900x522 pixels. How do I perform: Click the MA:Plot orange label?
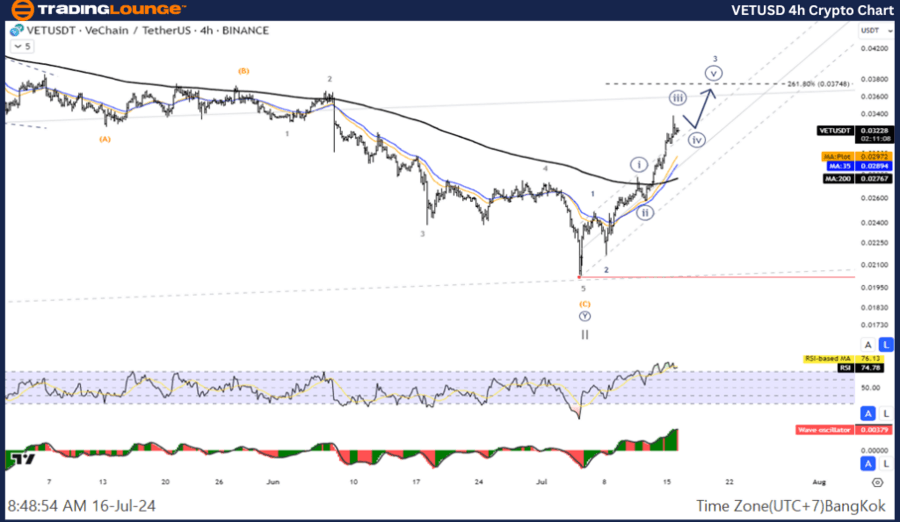837,157
